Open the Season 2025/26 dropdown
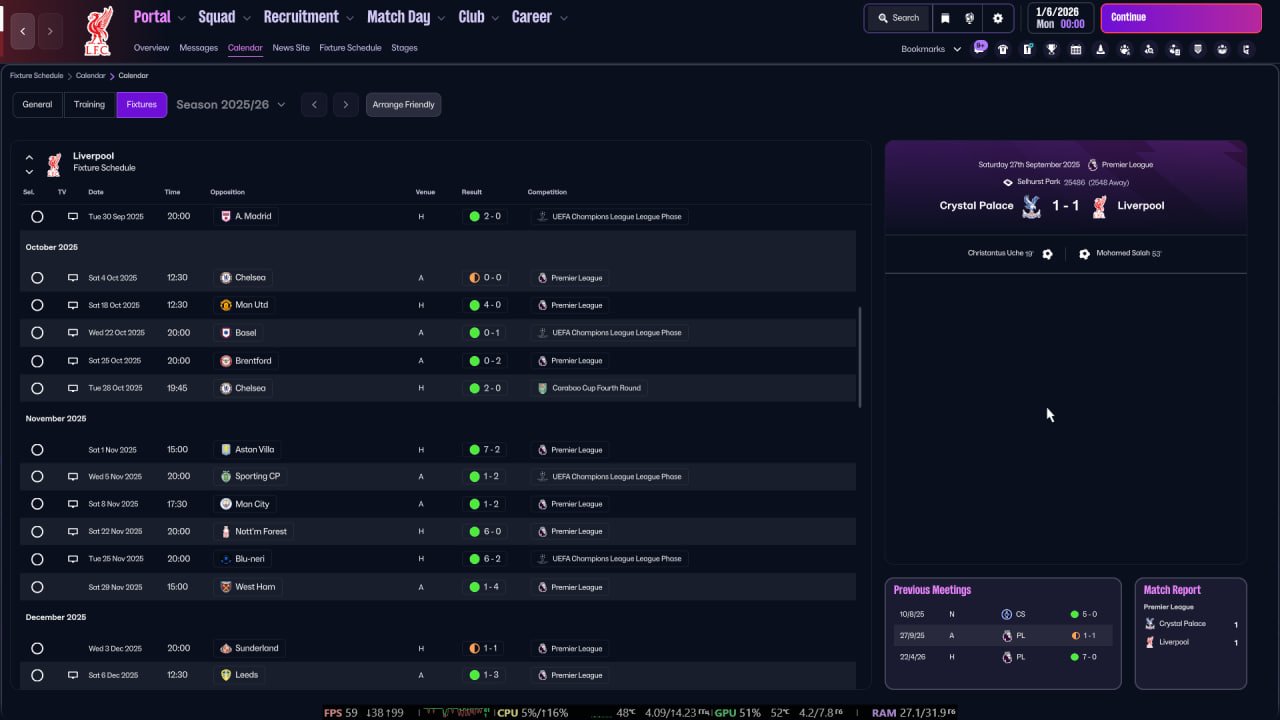Screen dimensions: 1280x720 (231, 105)
